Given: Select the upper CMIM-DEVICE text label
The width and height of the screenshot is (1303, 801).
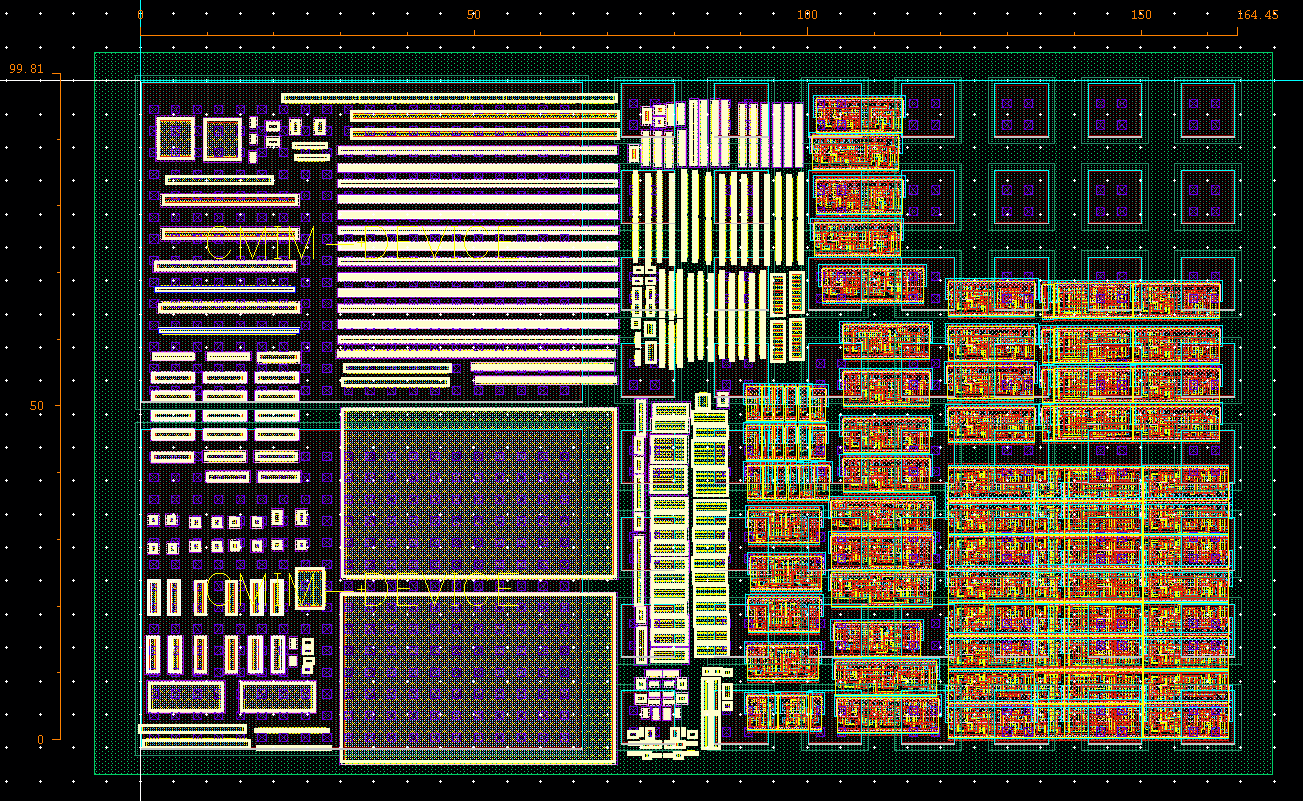Looking at the screenshot, I should pos(362,244).
